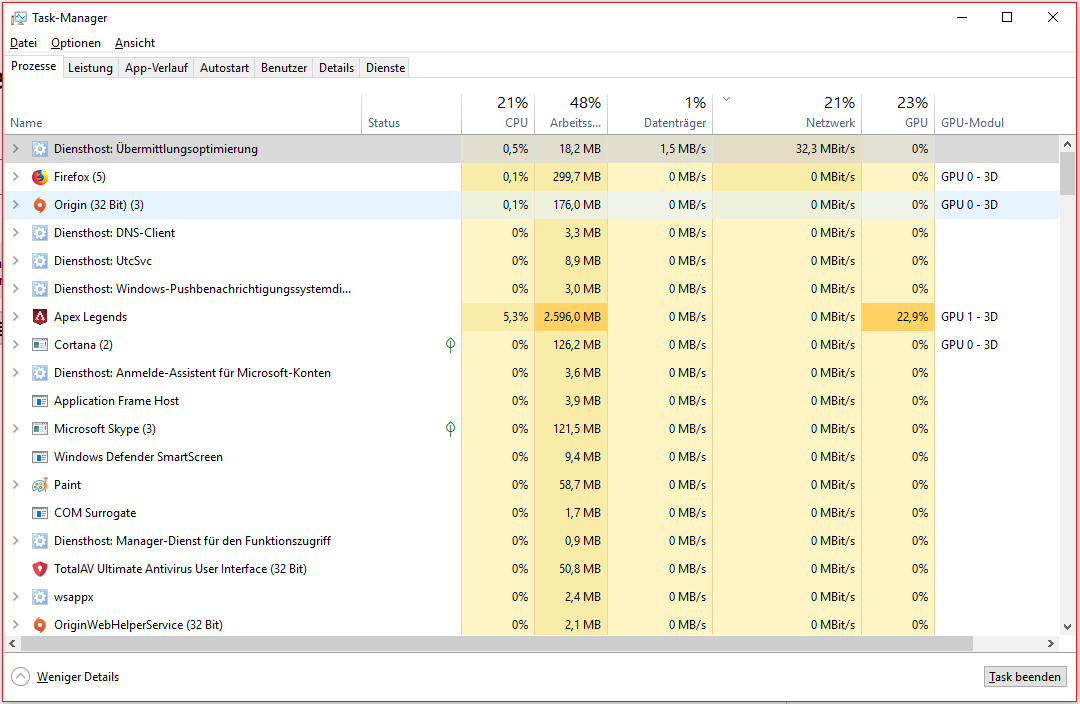The width and height of the screenshot is (1080, 704).
Task: Click the Cortana process icon
Action: pyautogui.click(x=40, y=345)
